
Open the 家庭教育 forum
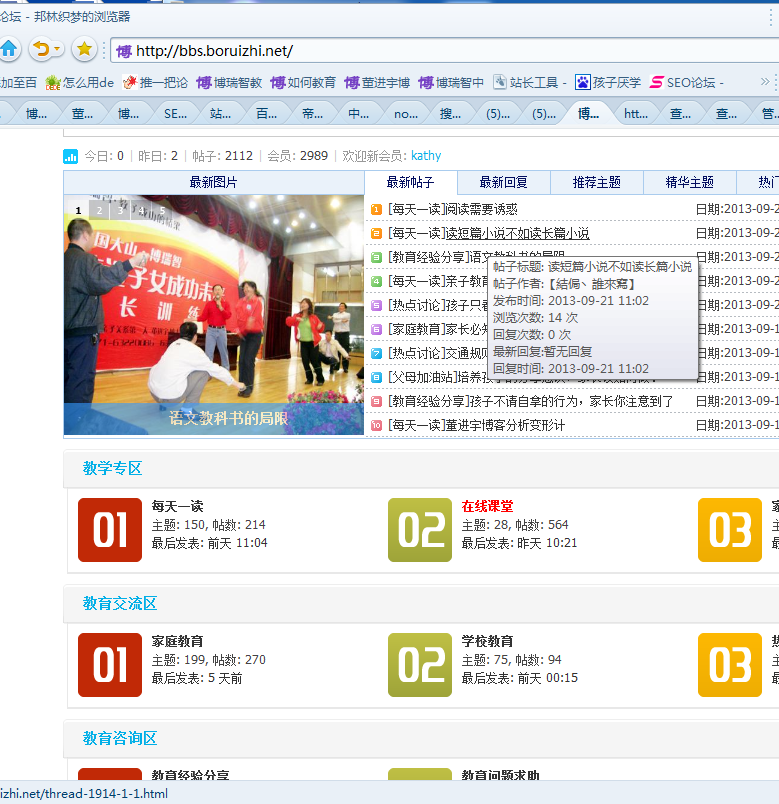click(177, 641)
